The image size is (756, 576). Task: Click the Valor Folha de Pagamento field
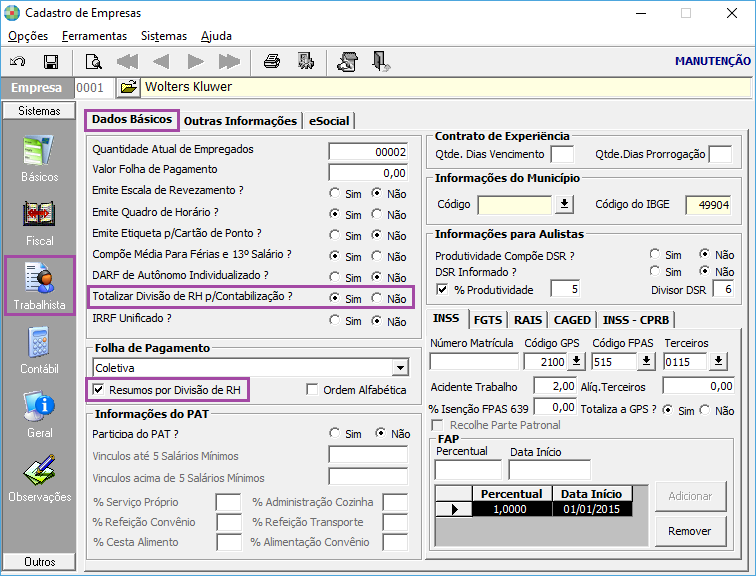pyautogui.click(x=368, y=171)
